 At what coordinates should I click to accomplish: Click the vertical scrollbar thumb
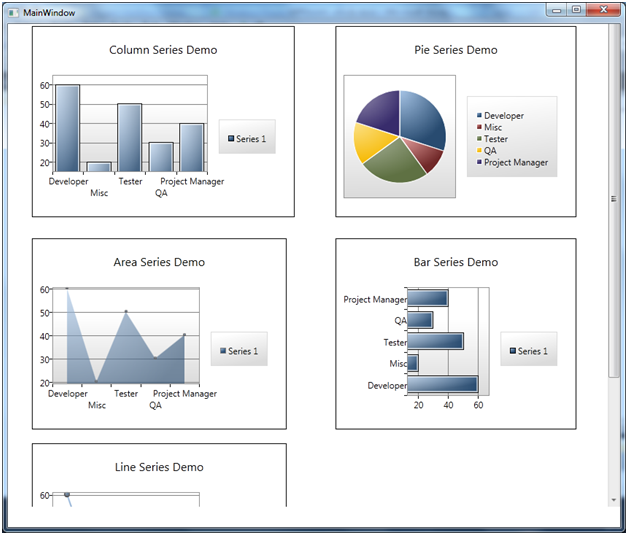(x=614, y=199)
